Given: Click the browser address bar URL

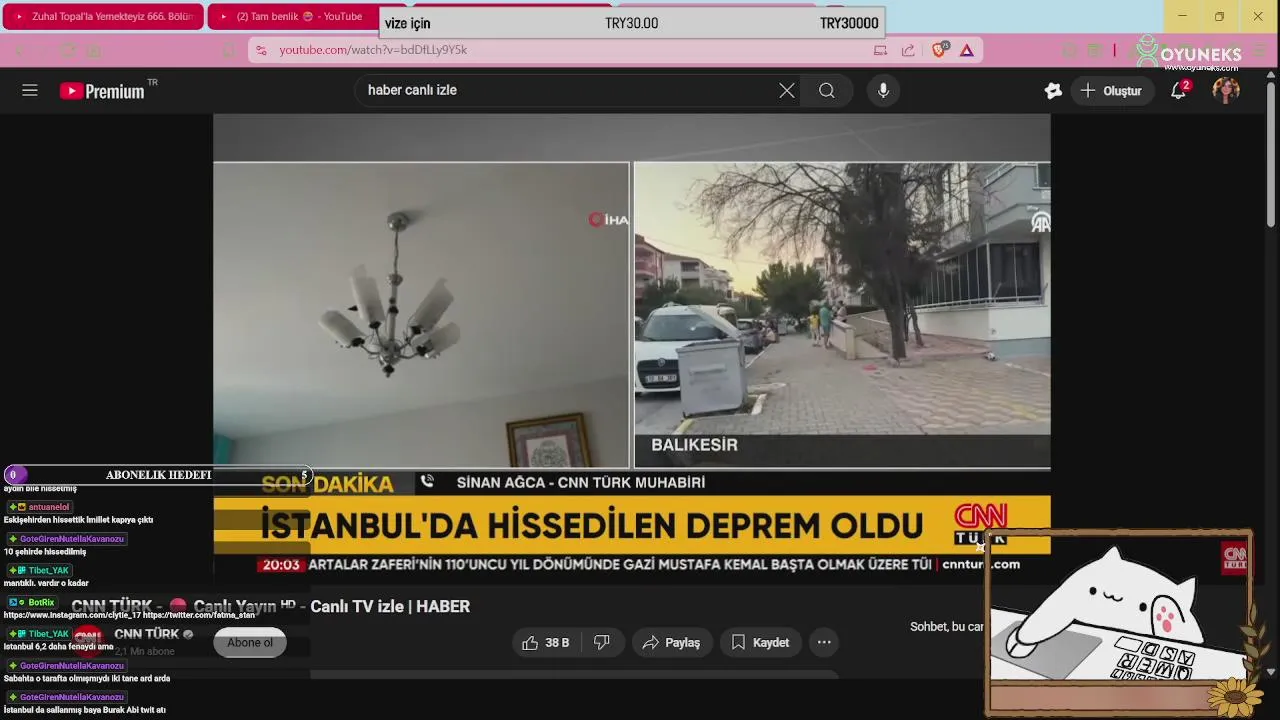Looking at the screenshot, I should pyautogui.click(x=373, y=50).
